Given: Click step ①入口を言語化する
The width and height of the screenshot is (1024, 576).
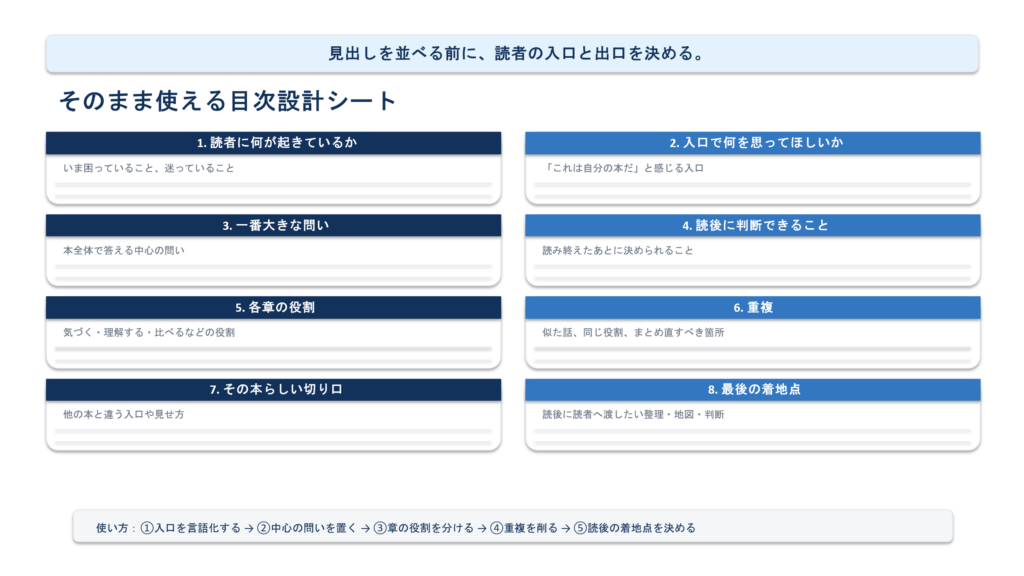Looking at the screenshot, I should [x=191, y=528].
